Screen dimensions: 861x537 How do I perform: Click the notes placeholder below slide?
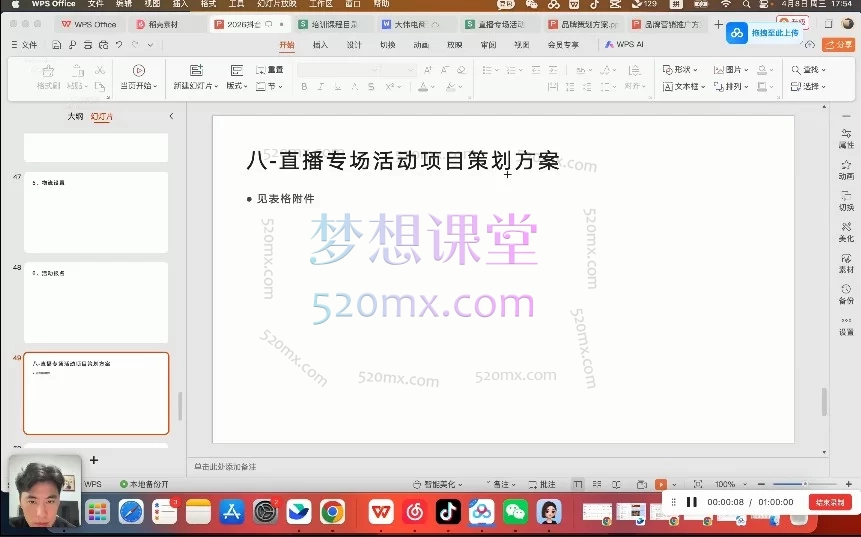(225, 467)
